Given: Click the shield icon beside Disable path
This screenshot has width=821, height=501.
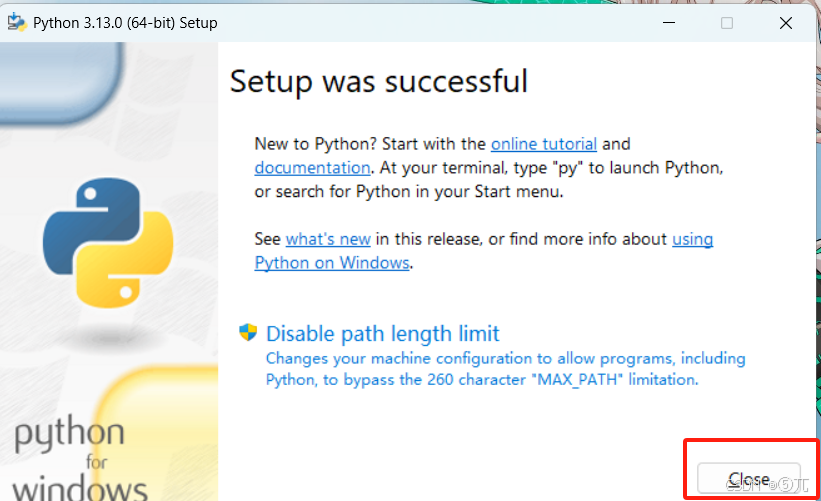Looking at the screenshot, I should pyautogui.click(x=248, y=332).
